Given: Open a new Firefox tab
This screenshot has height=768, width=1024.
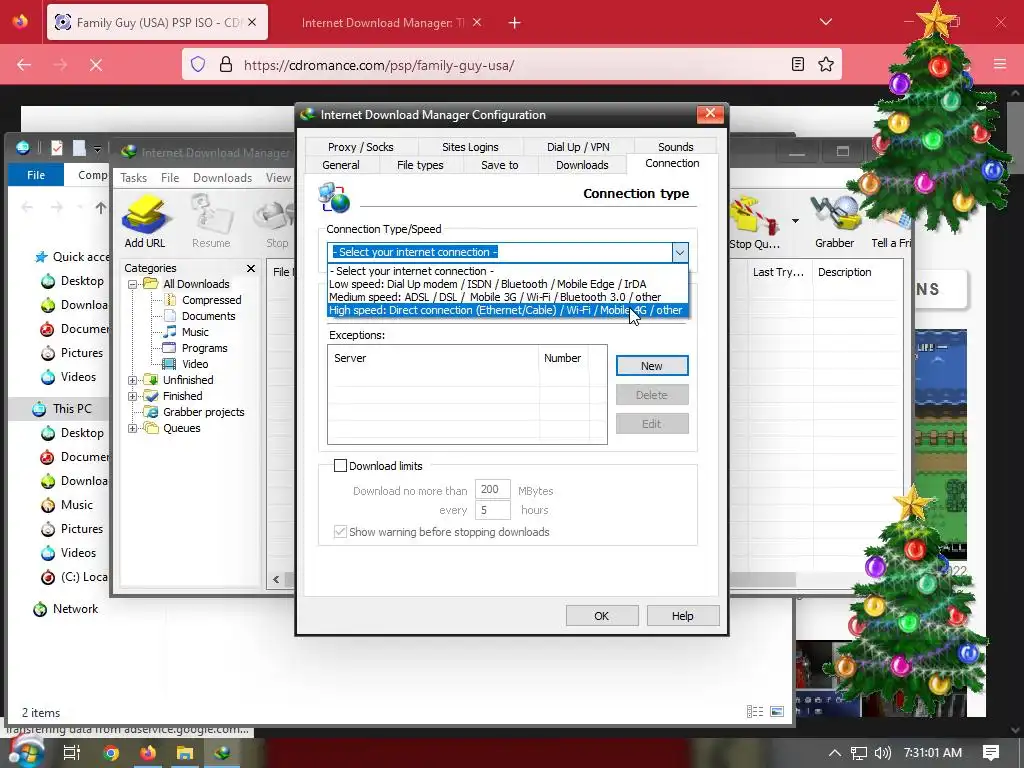Looking at the screenshot, I should tap(515, 23).
